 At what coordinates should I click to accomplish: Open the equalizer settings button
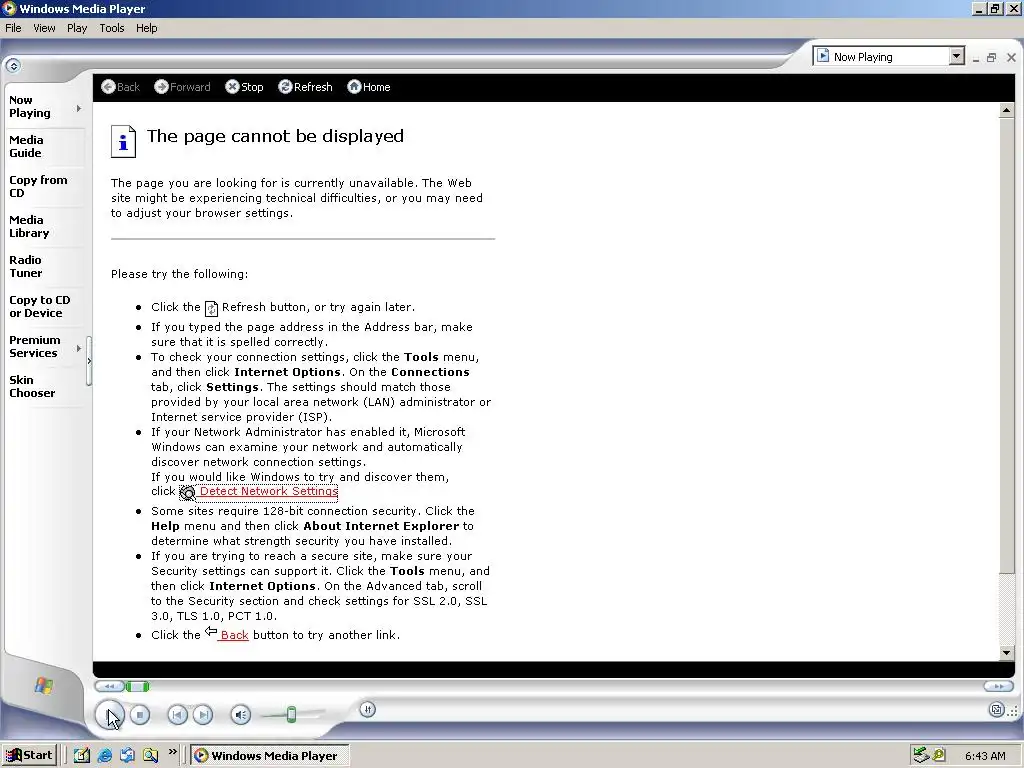[x=368, y=709]
